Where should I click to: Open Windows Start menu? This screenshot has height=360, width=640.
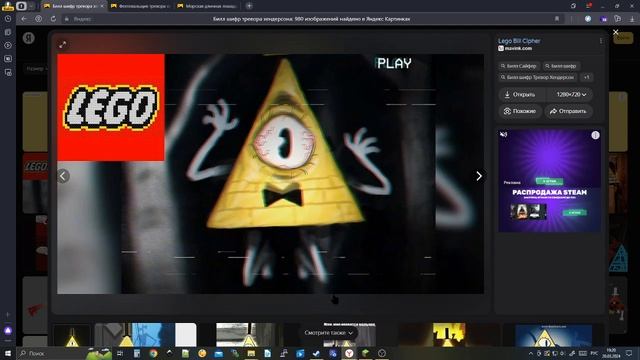[8, 353]
